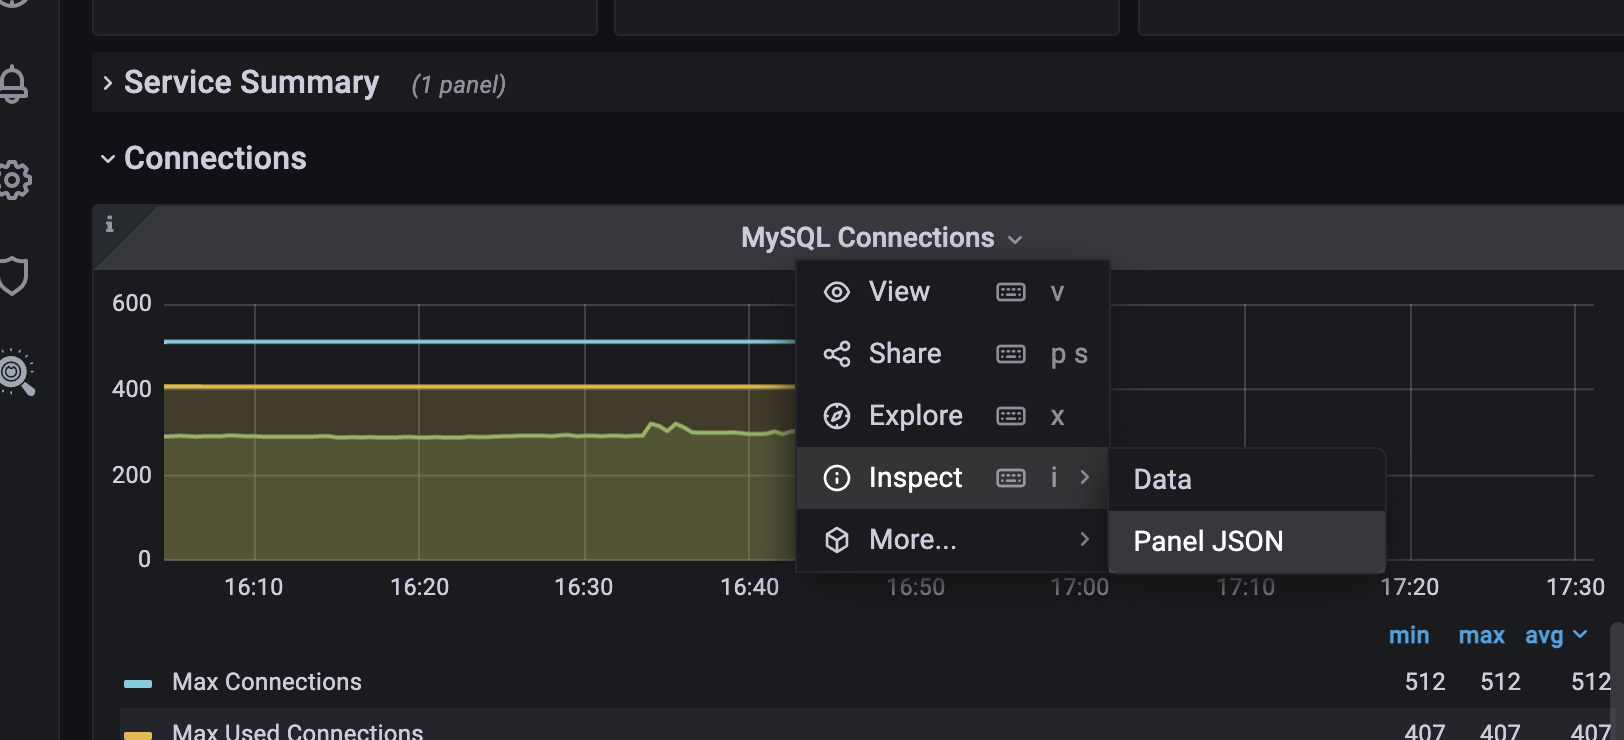Screen dimensions: 1624x740
Task: Click the Max Used Connections yellow swatch
Action: 138,735
